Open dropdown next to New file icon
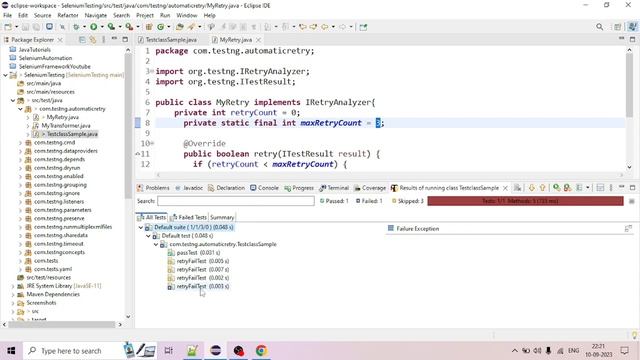The height and width of the screenshot is (360, 640). 16,27
